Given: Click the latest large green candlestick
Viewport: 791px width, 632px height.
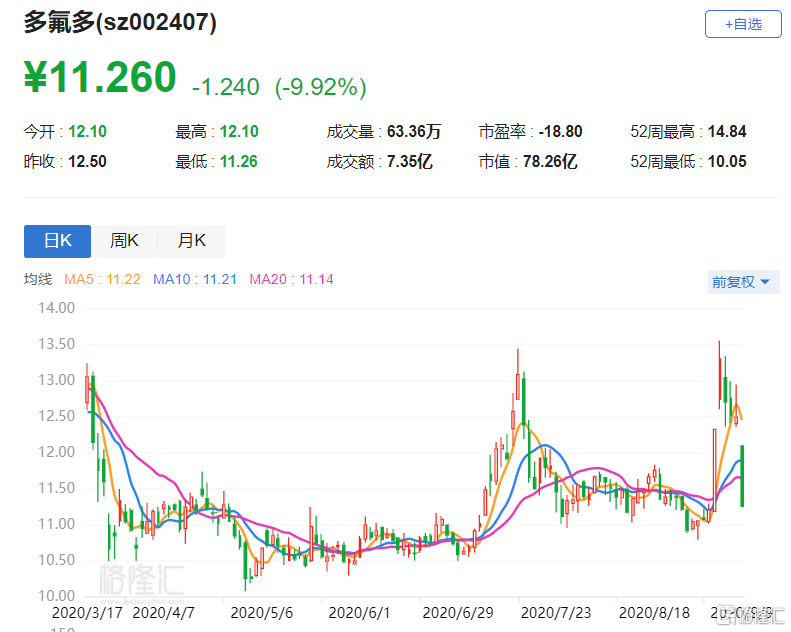Looking at the screenshot, I should 742,476.
